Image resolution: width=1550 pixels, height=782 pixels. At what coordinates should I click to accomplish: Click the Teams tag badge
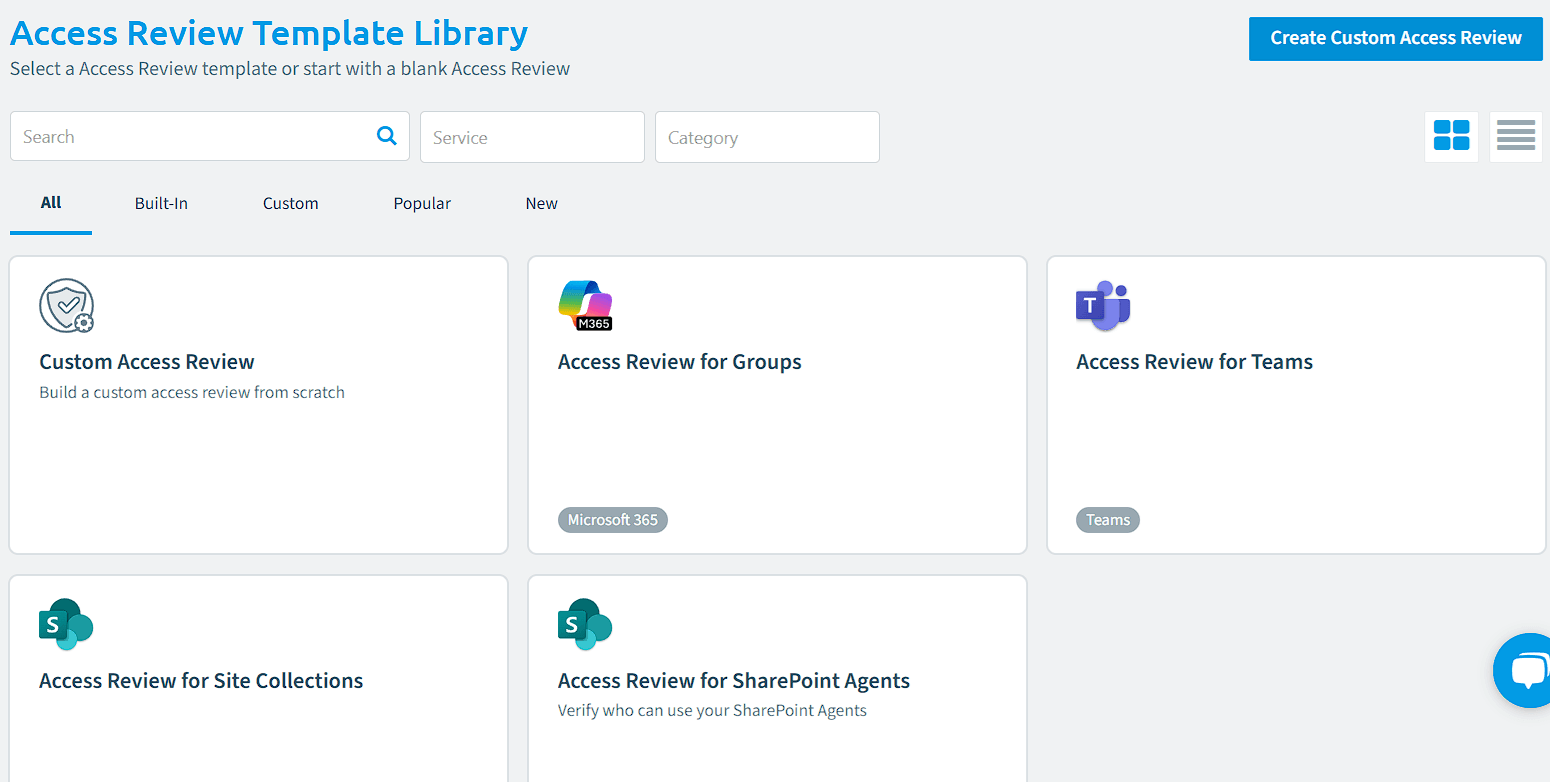1108,520
